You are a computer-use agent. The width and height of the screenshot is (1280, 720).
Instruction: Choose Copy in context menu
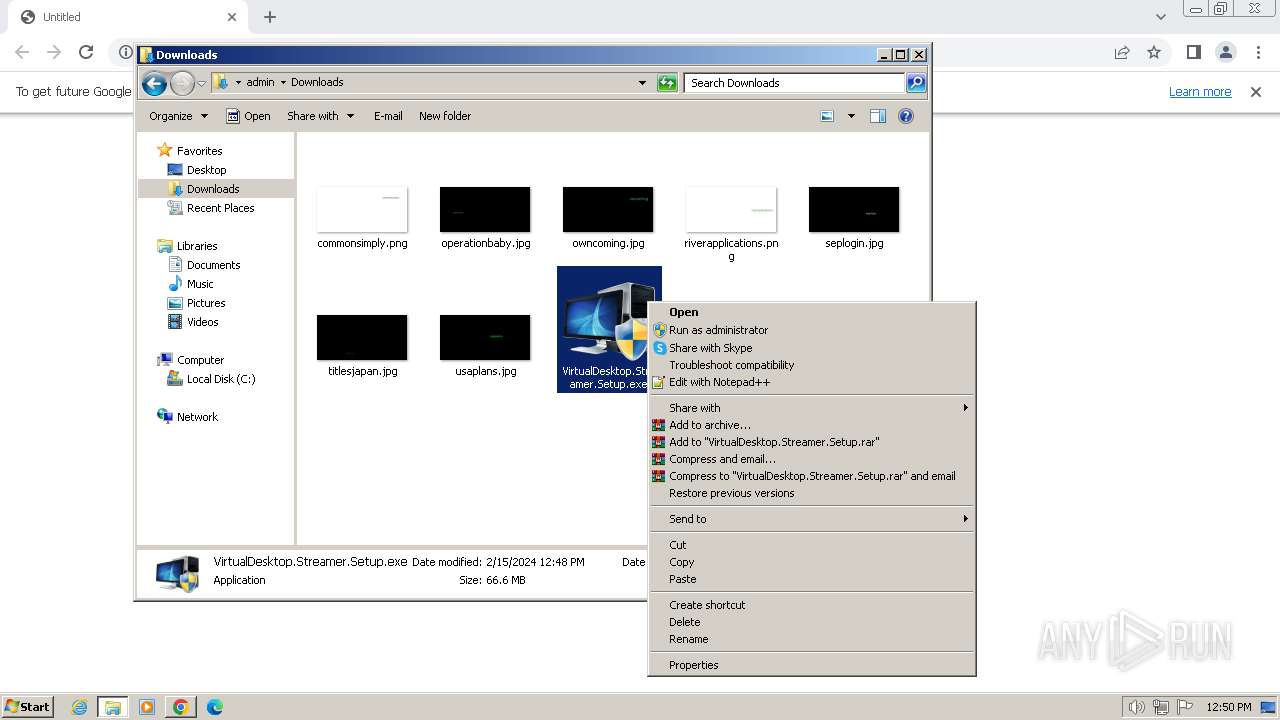pos(812,562)
